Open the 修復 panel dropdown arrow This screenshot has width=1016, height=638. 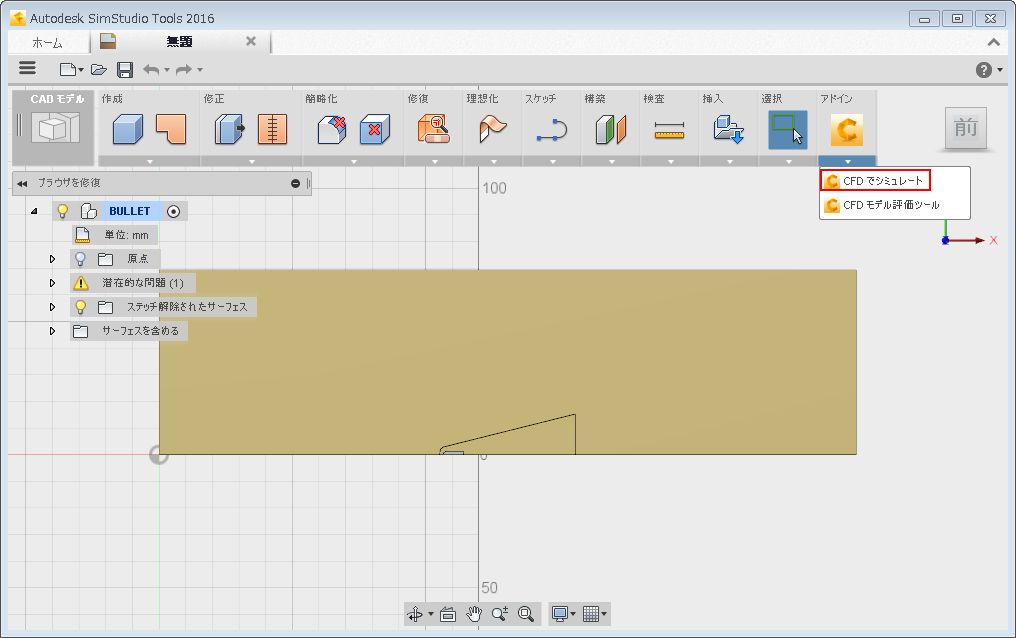click(x=434, y=161)
